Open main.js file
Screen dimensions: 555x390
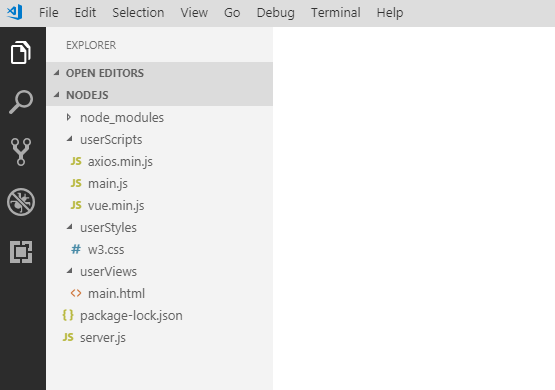[x=108, y=183]
